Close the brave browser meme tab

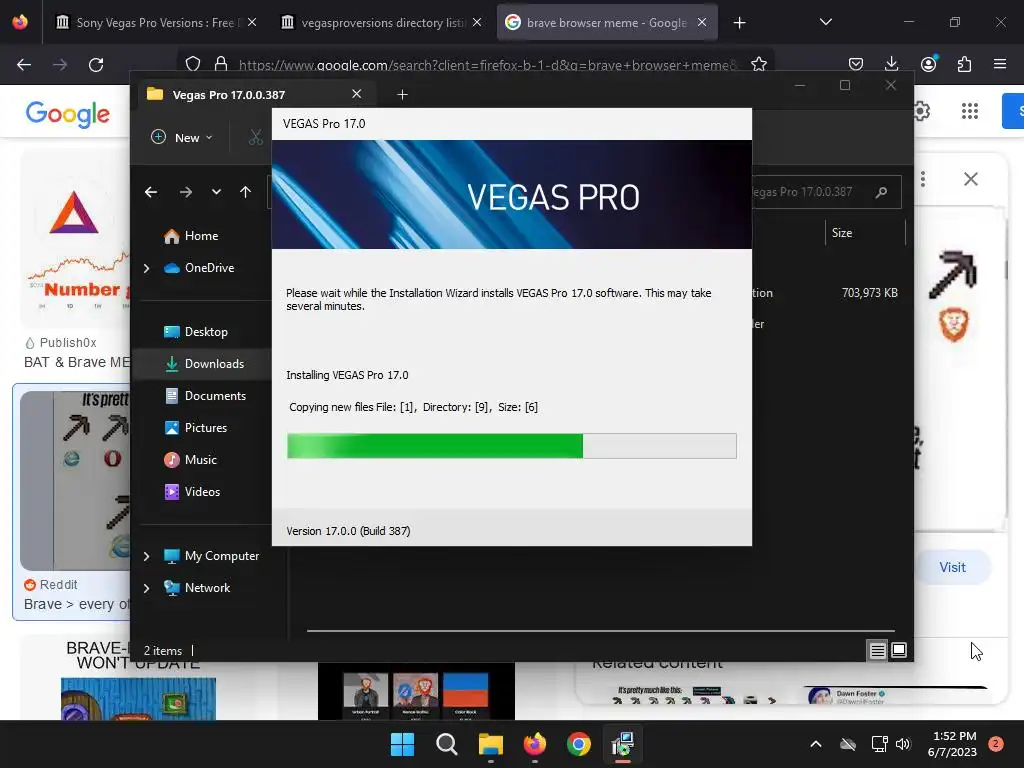(x=702, y=23)
